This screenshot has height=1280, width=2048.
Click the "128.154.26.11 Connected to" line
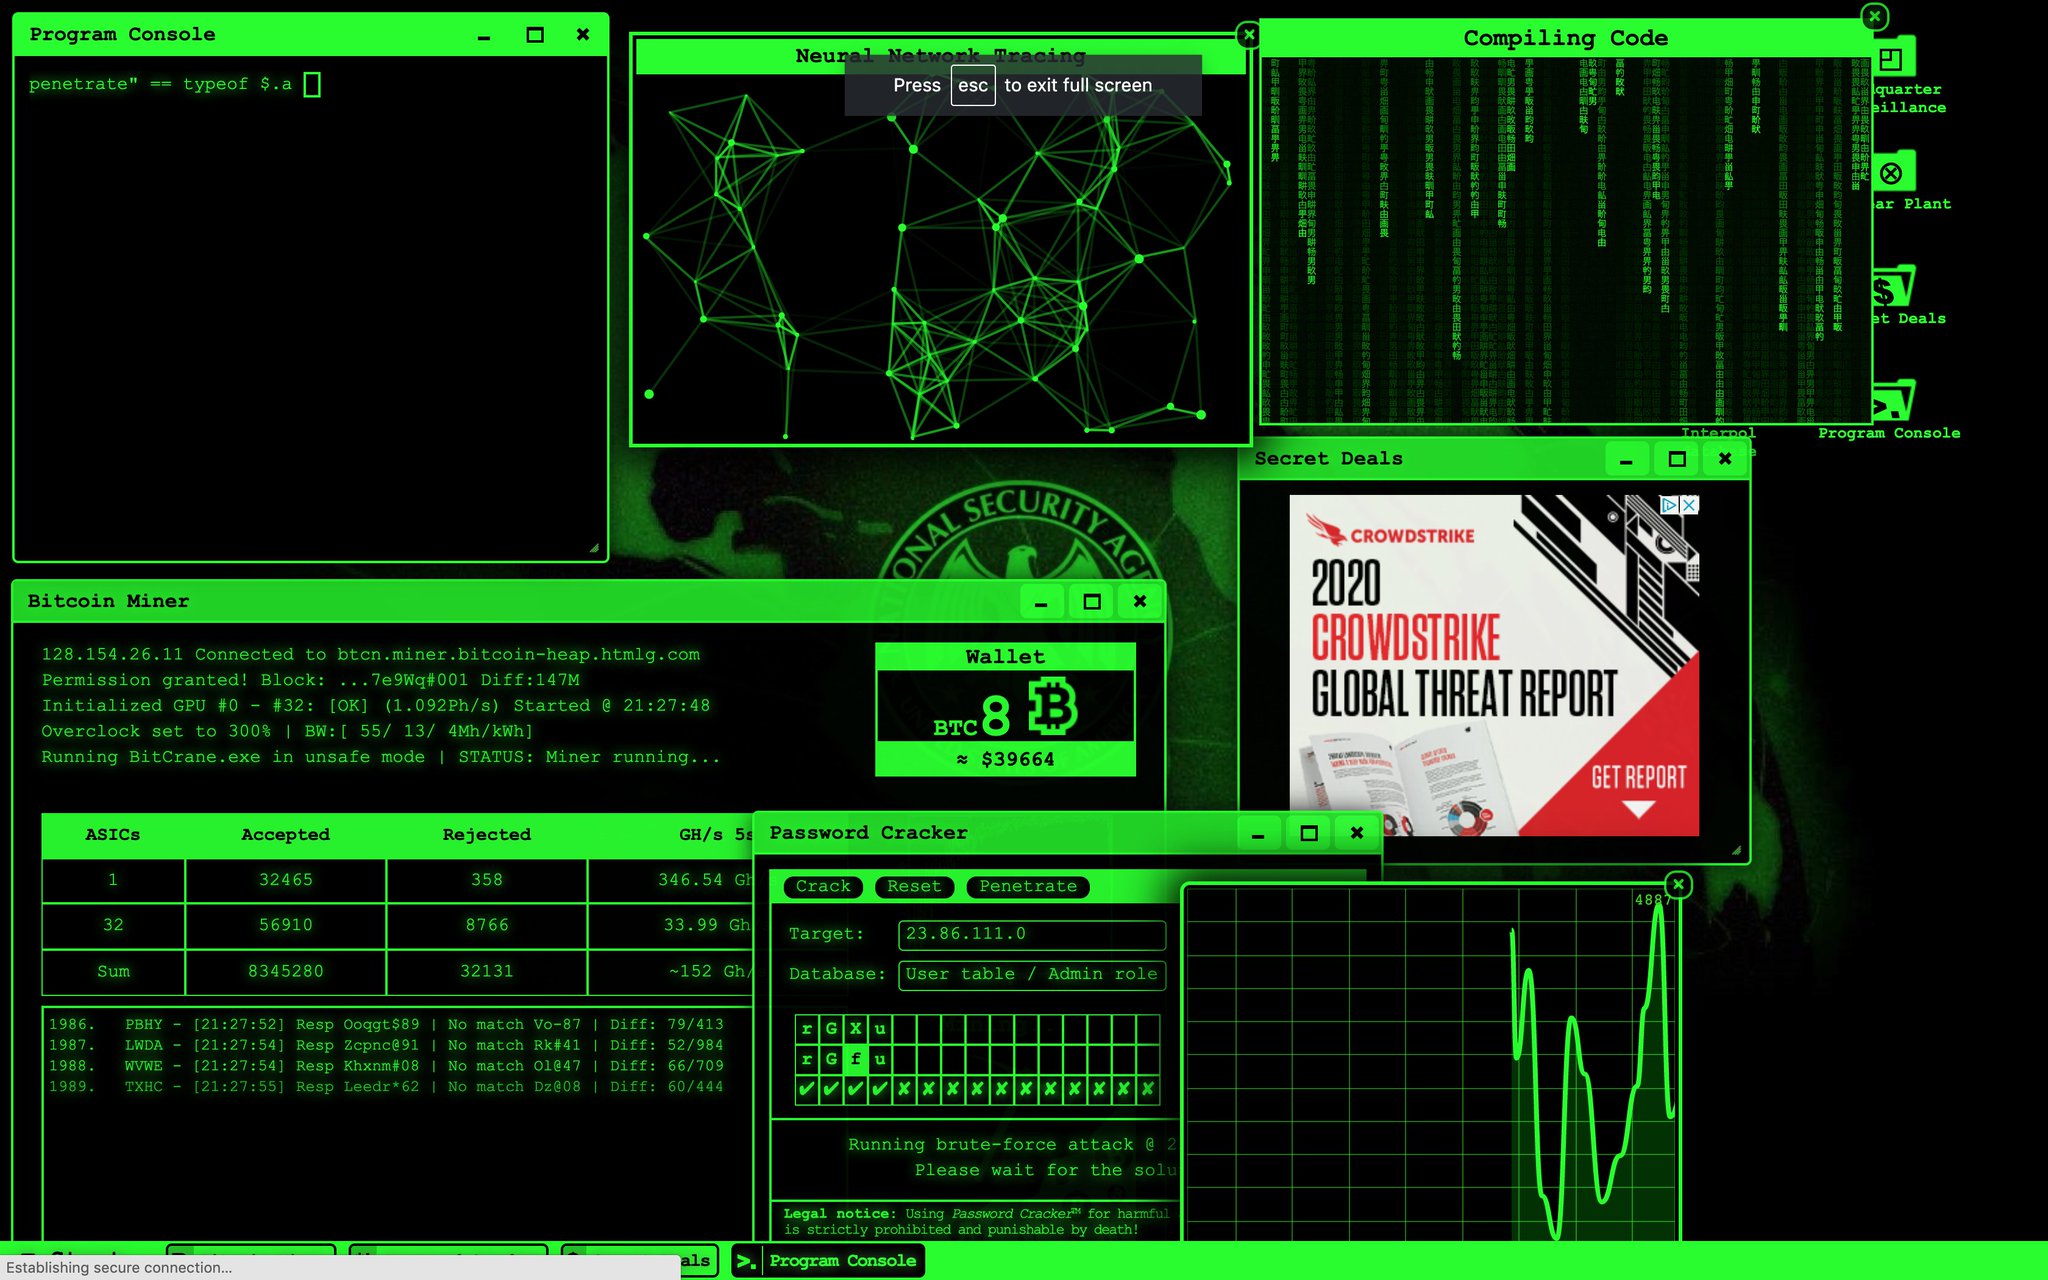tap(370, 654)
